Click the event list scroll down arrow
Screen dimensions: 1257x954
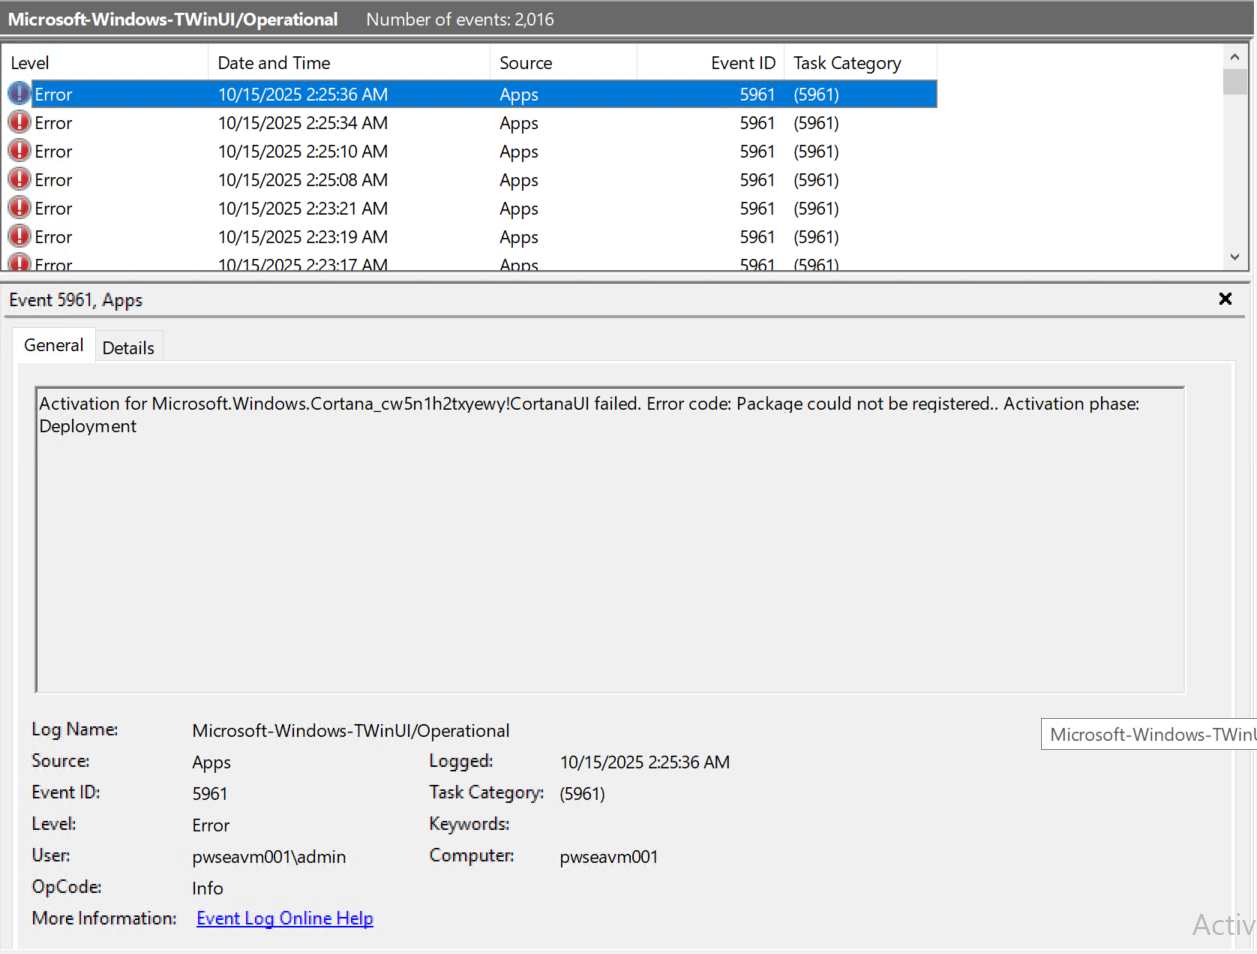click(1235, 257)
